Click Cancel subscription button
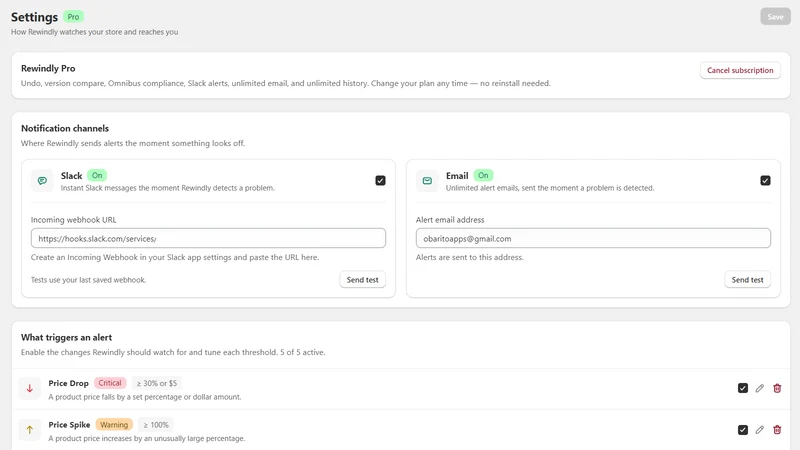 [740, 70]
